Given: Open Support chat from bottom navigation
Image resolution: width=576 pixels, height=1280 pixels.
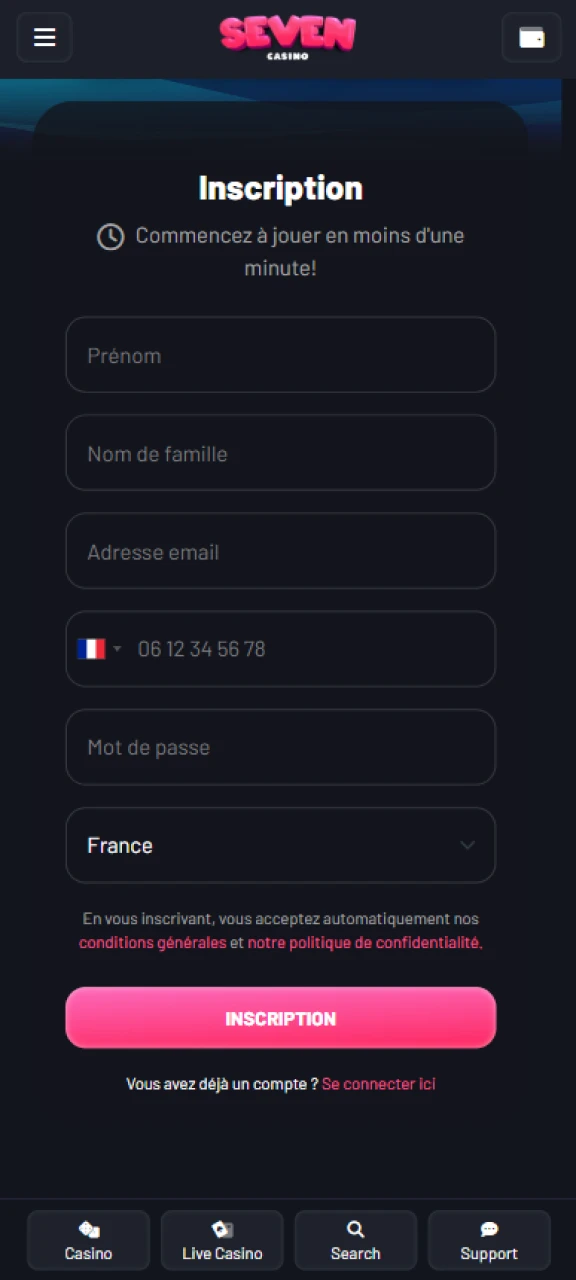Looking at the screenshot, I should [x=489, y=1240].
